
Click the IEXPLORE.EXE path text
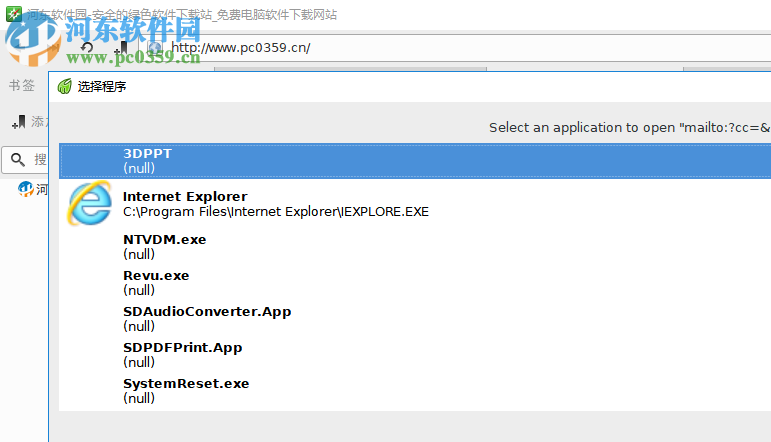click(276, 212)
